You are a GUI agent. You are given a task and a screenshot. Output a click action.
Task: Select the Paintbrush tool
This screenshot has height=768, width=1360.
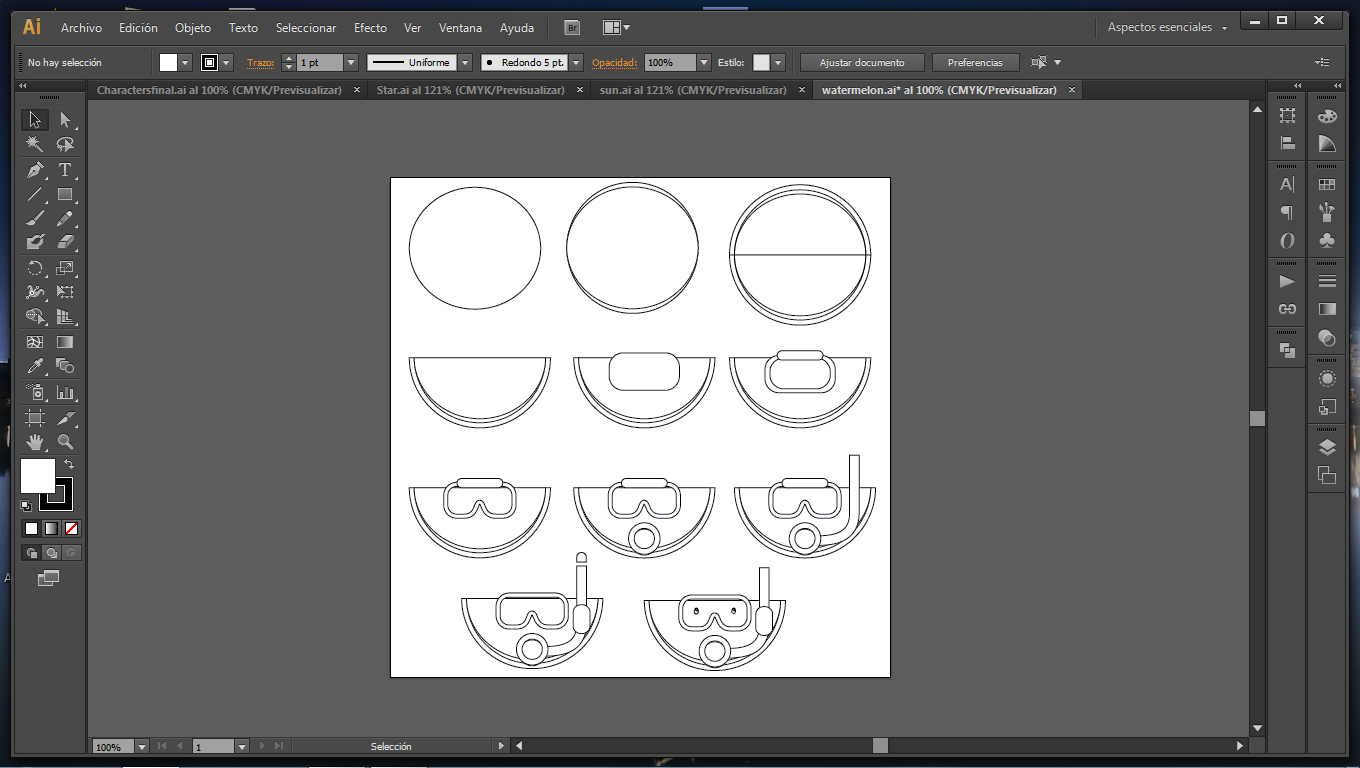click(35, 218)
